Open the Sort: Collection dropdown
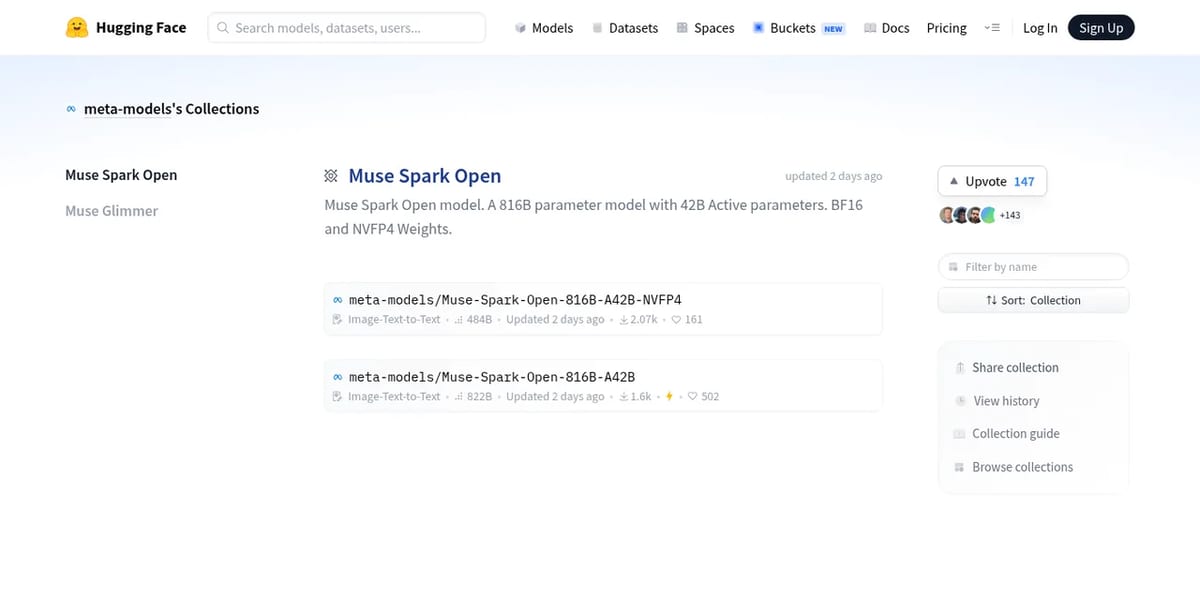The height and width of the screenshot is (600, 1200). tap(1033, 300)
